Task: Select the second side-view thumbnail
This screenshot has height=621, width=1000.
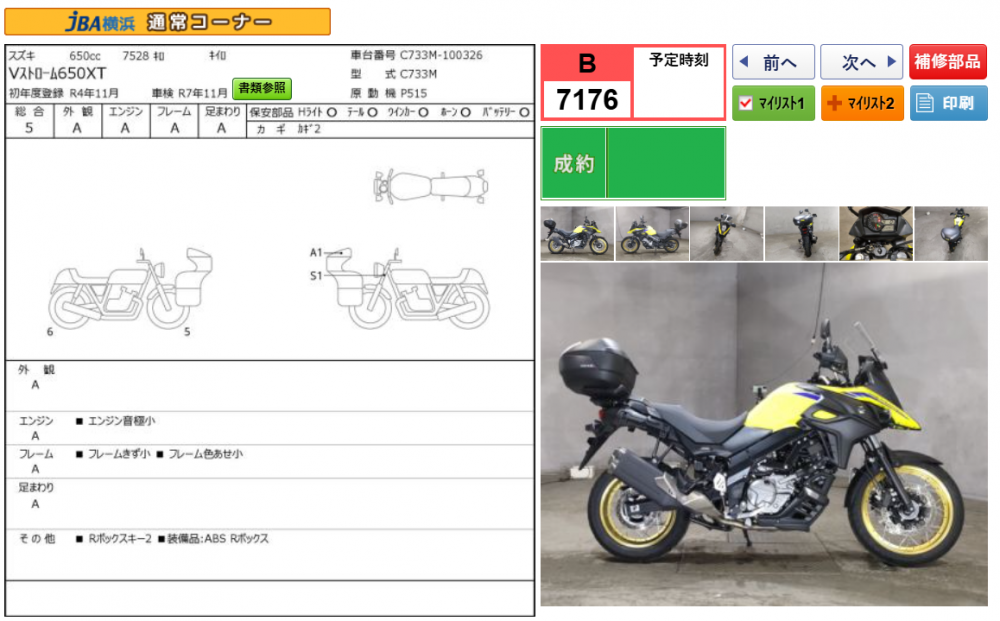Action: (x=652, y=234)
